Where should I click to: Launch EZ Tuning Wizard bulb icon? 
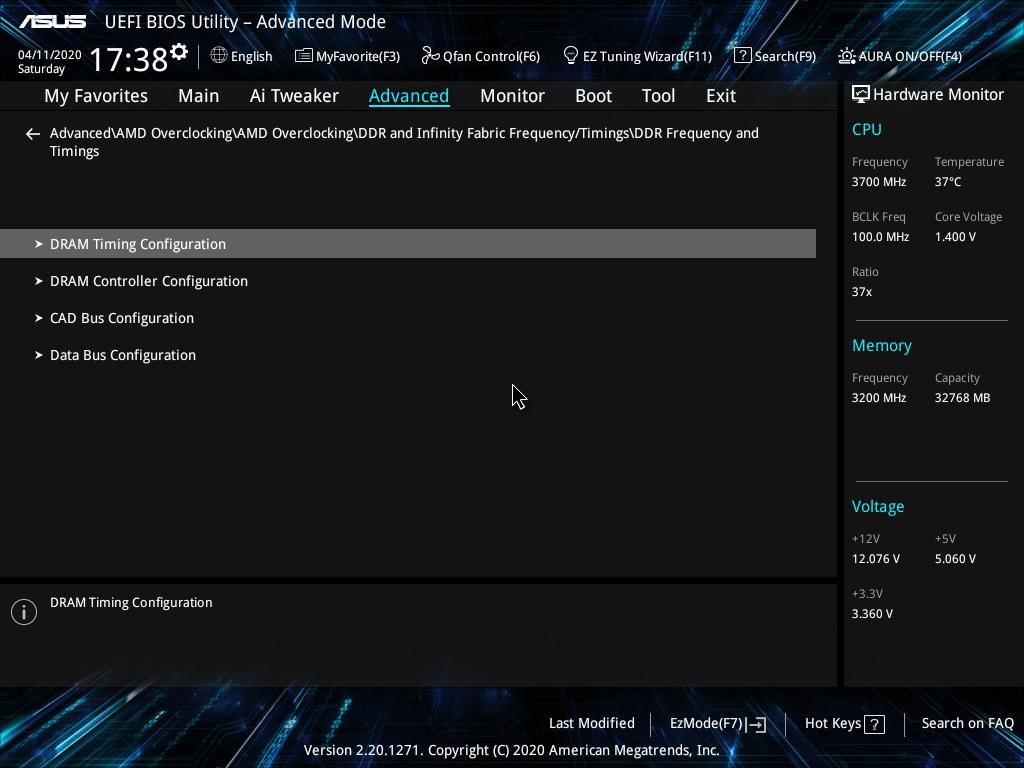tap(570, 56)
